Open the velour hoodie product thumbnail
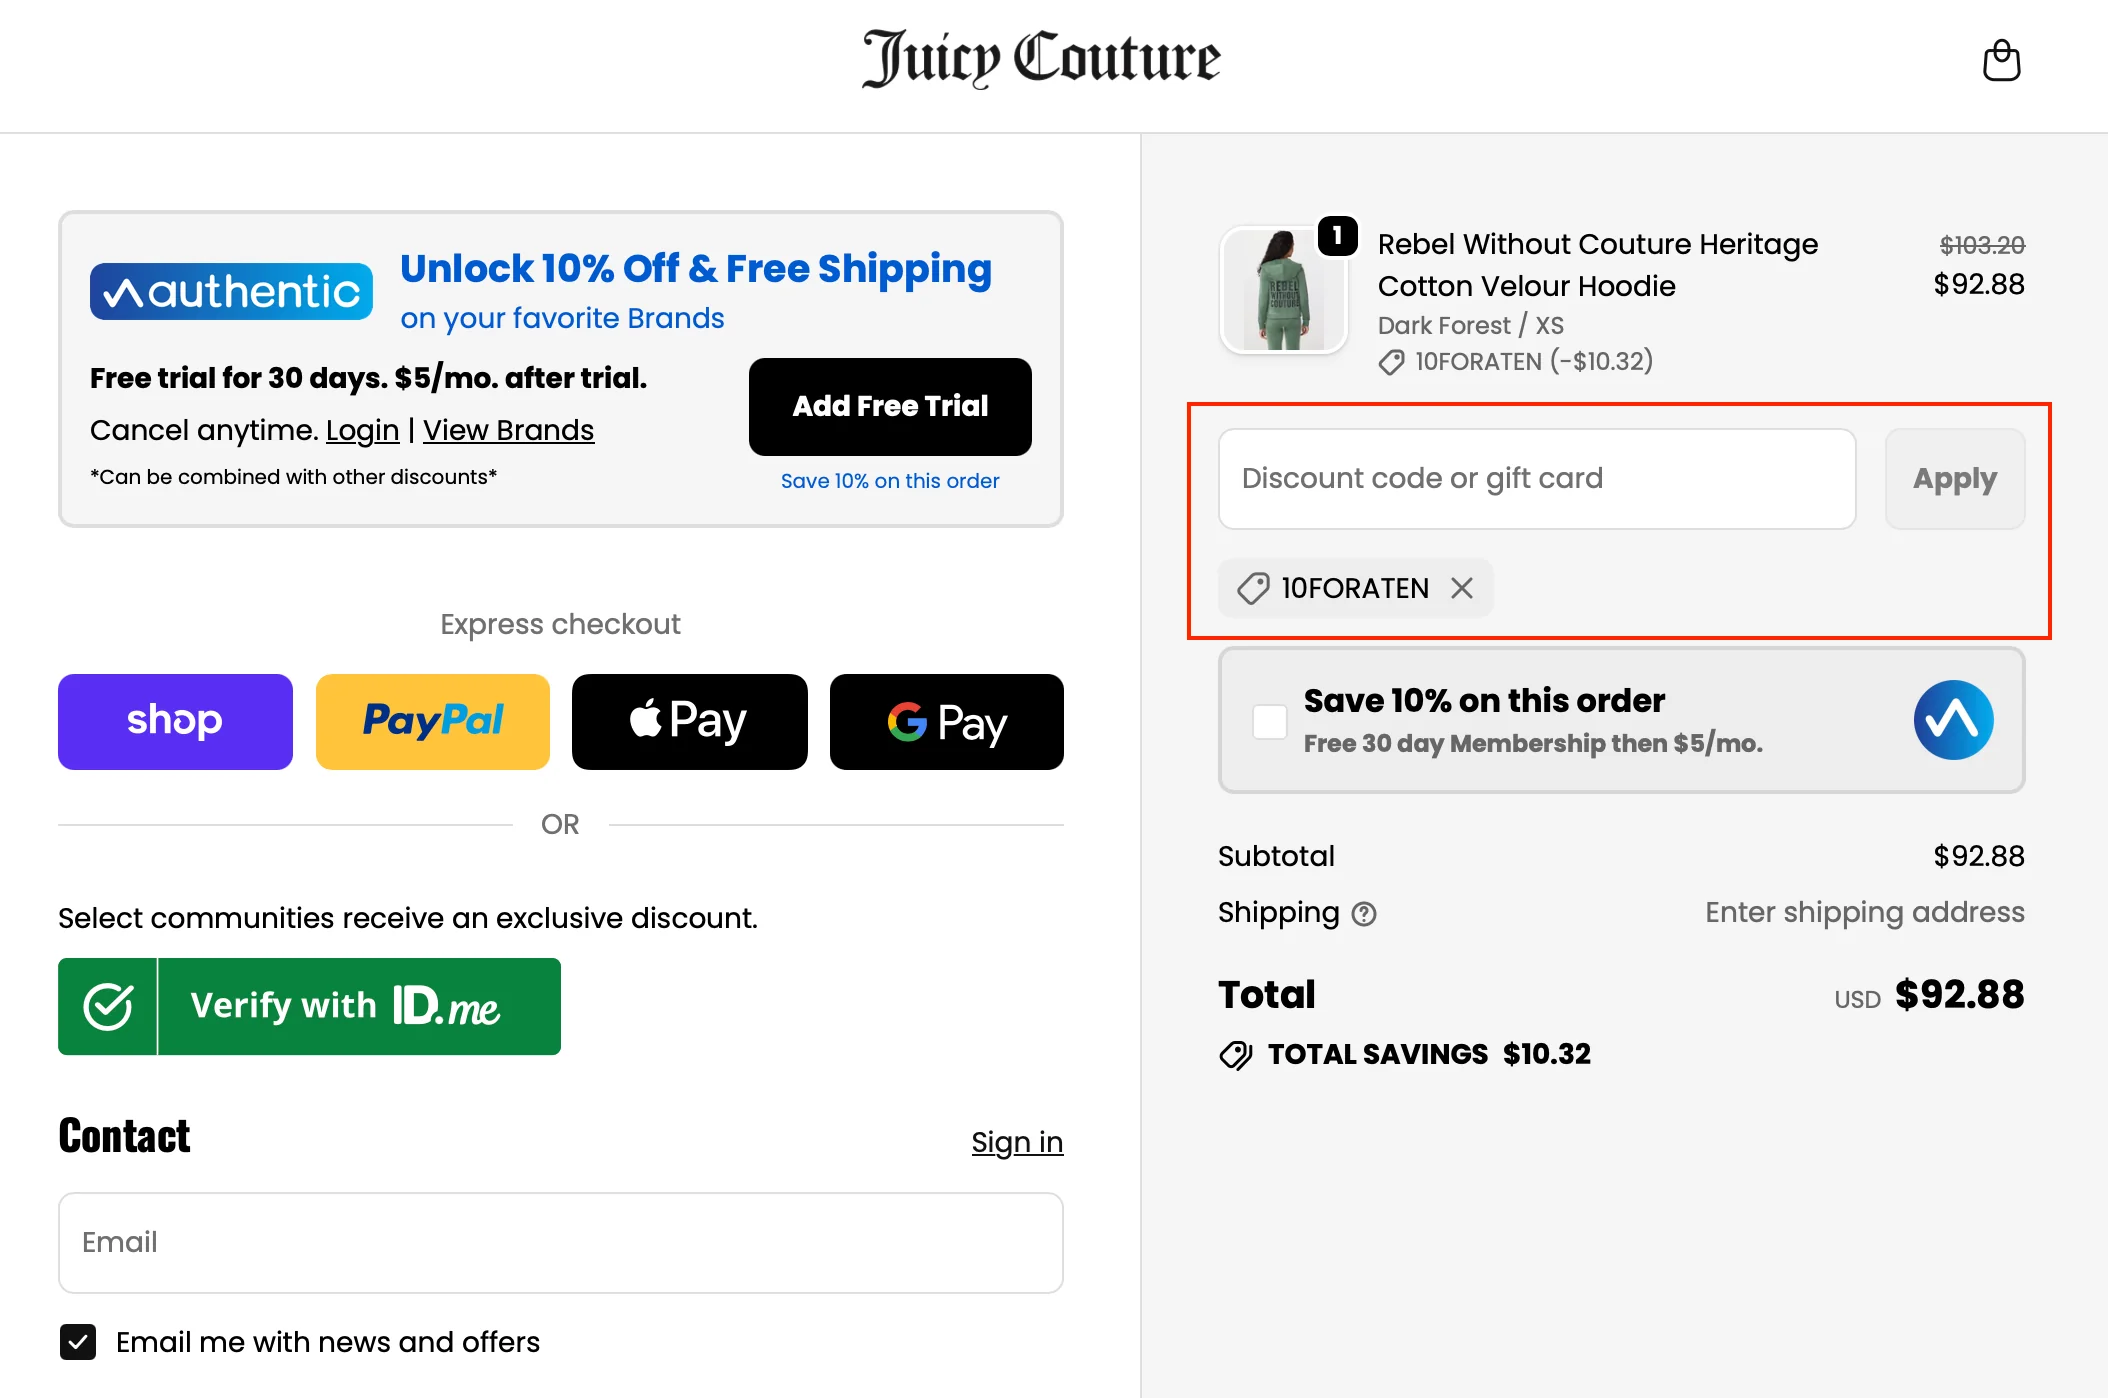2108x1398 pixels. click(x=1283, y=290)
